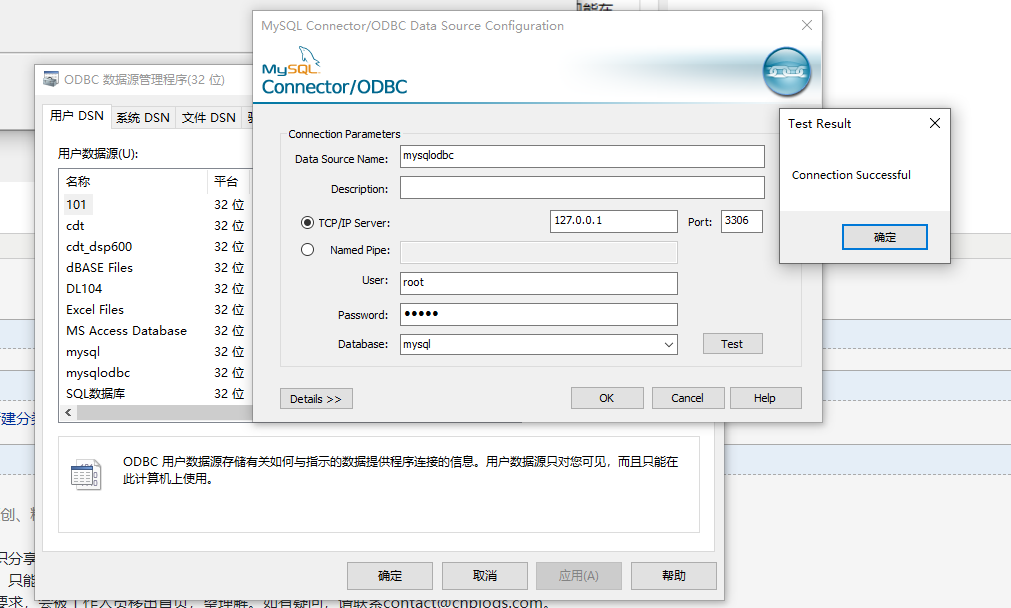Click the Test connection button
The width and height of the screenshot is (1011, 608).
732,344
